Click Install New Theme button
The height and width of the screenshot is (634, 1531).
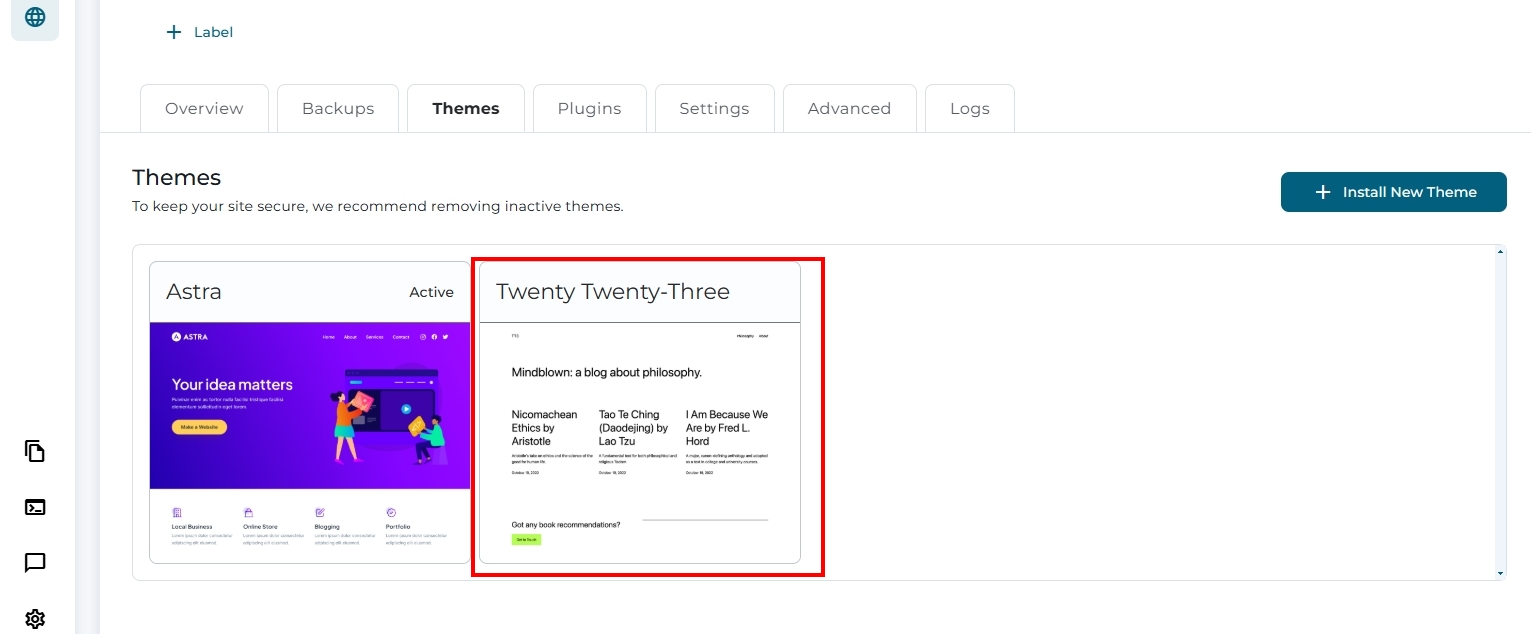tap(1393, 192)
